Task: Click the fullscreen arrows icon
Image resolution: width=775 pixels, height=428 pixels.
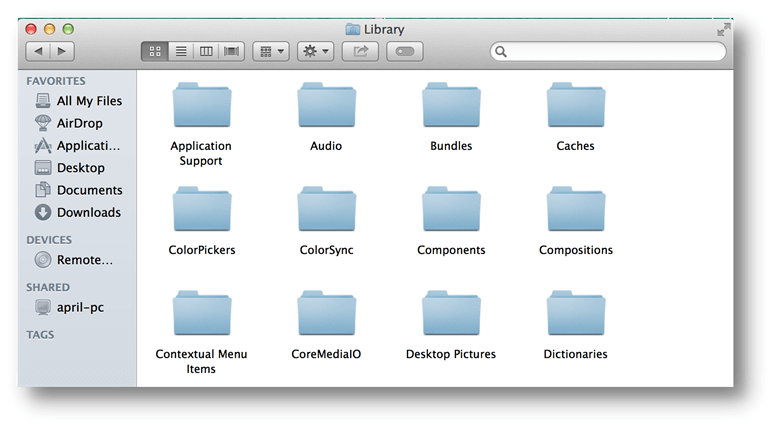Action: pos(724,30)
